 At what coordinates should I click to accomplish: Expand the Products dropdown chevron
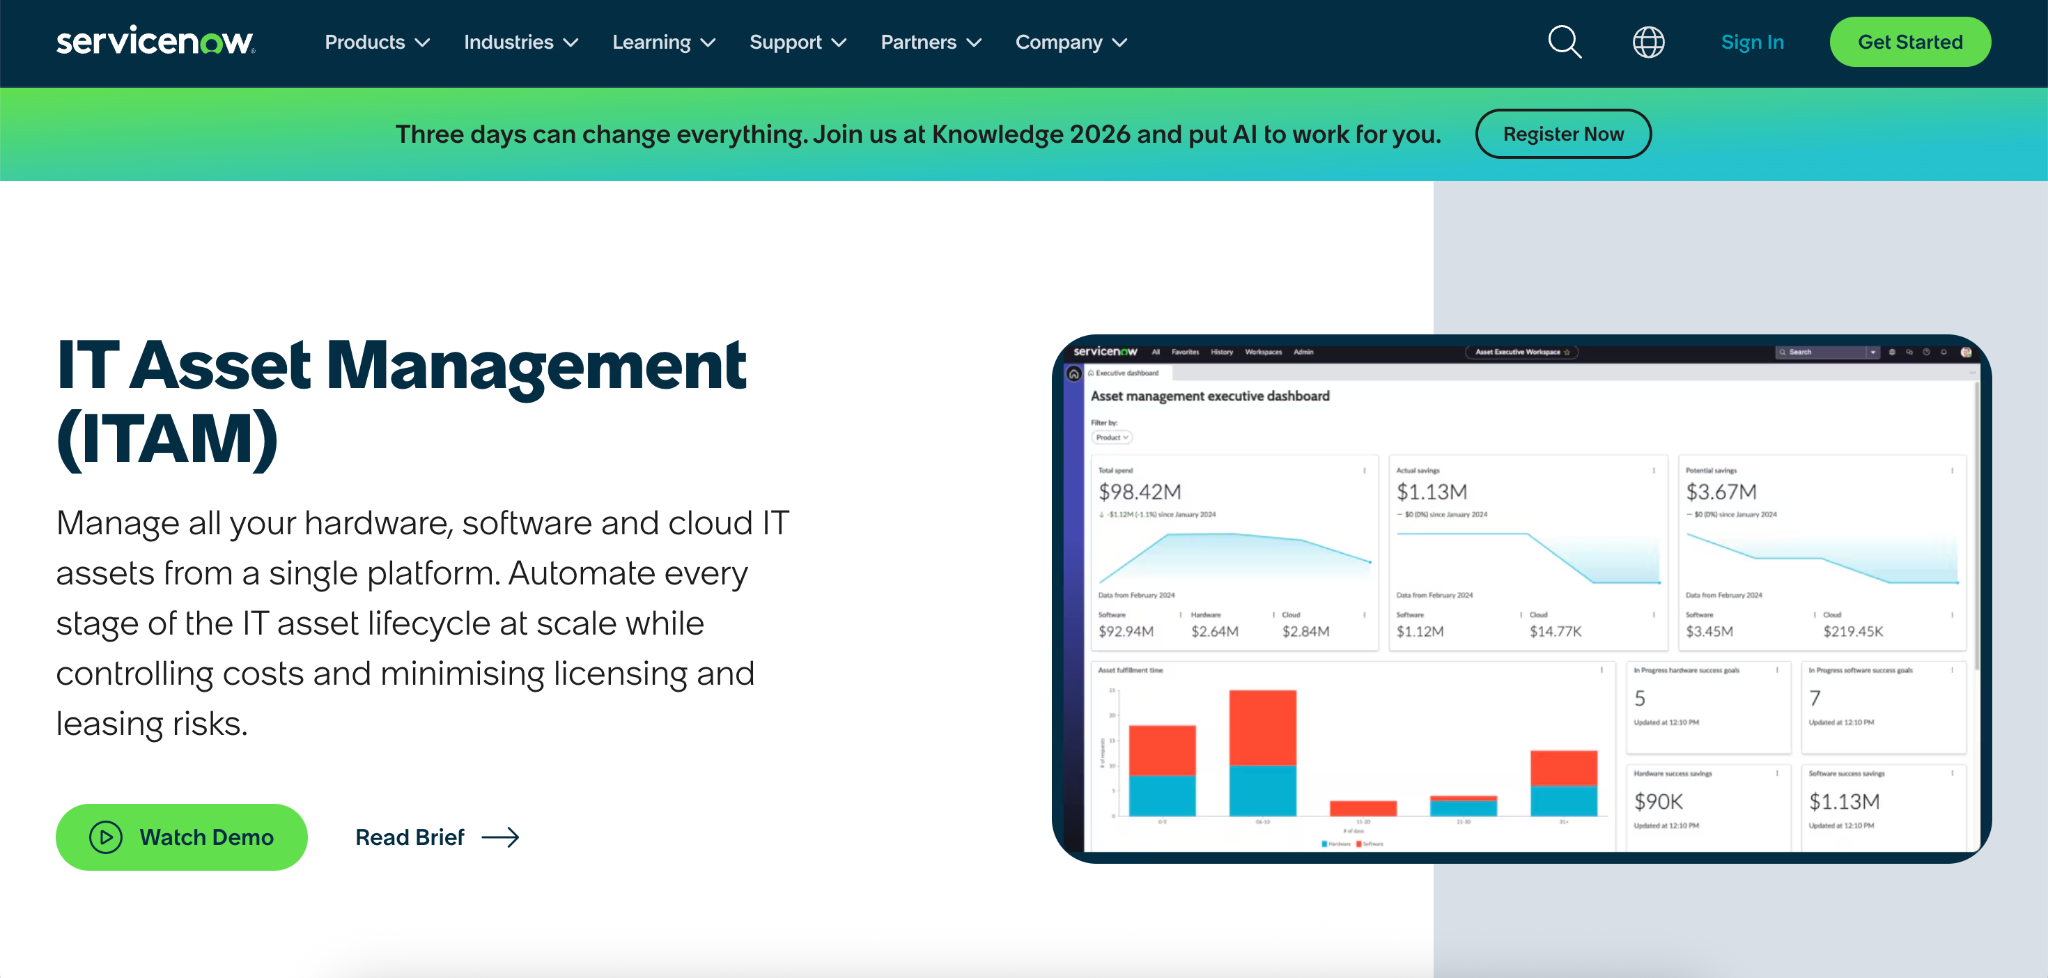423,43
